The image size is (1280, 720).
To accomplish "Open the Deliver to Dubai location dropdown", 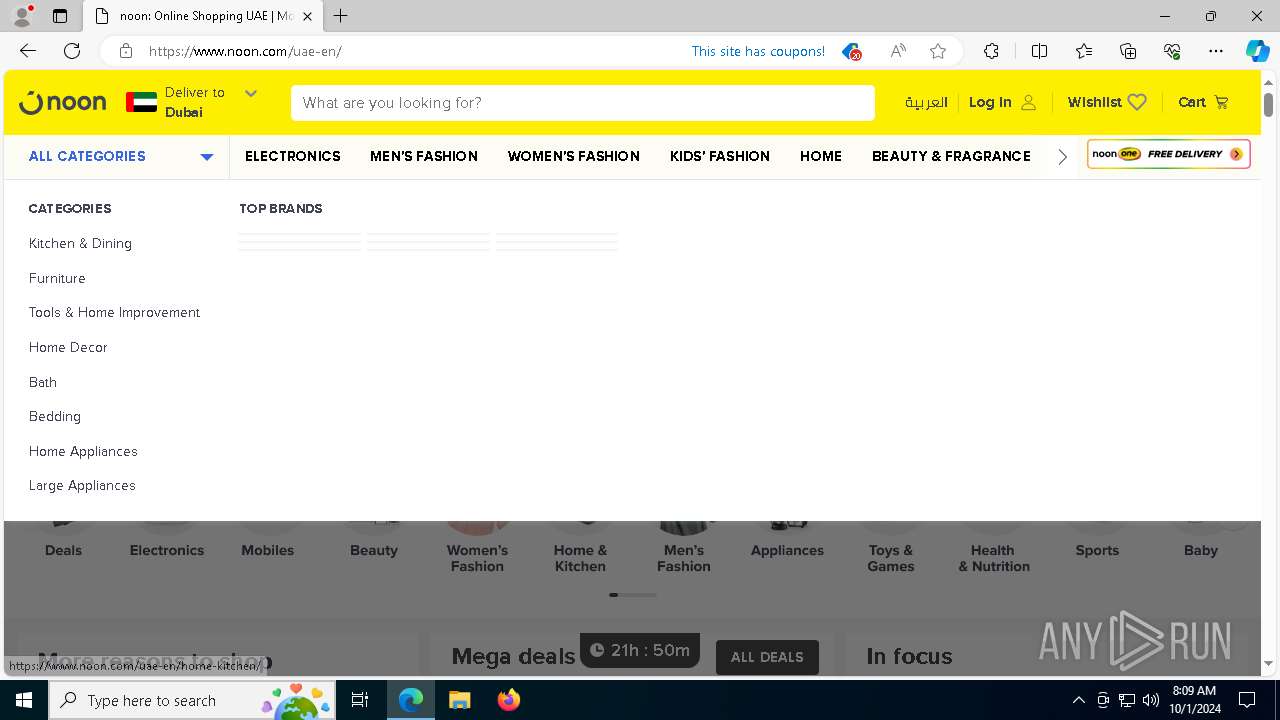I will [192, 102].
